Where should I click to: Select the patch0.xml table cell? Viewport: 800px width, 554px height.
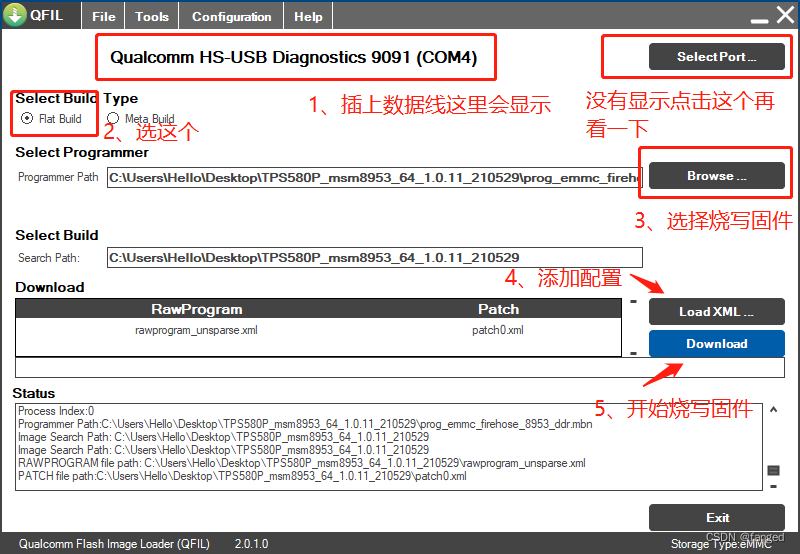pyautogui.click(x=497, y=330)
